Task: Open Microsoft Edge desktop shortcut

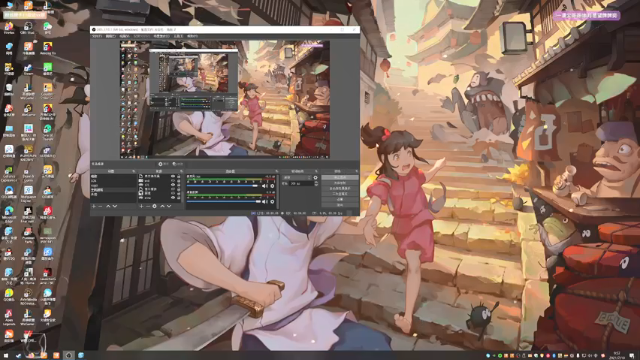Action: pos(9,213)
